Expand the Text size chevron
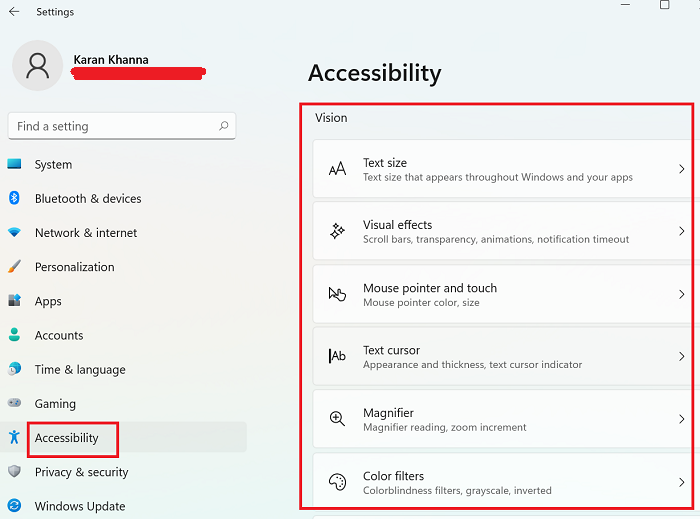 point(681,169)
